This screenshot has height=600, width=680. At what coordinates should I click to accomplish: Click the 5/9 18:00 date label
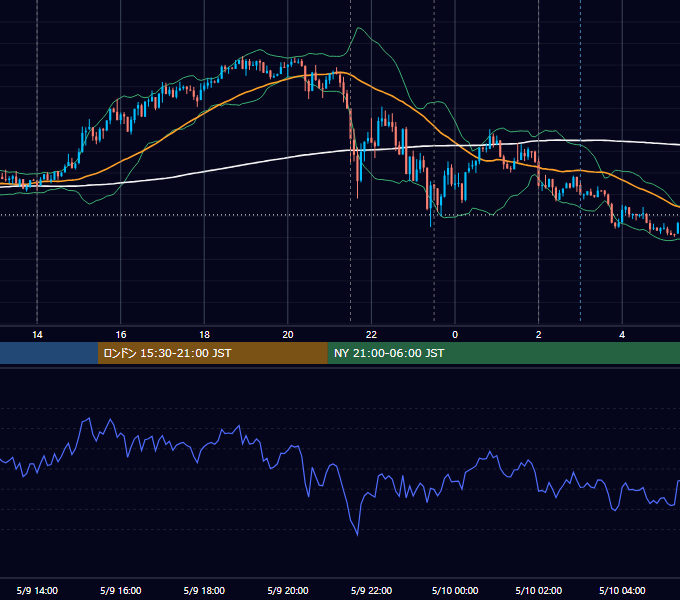[204, 590]
